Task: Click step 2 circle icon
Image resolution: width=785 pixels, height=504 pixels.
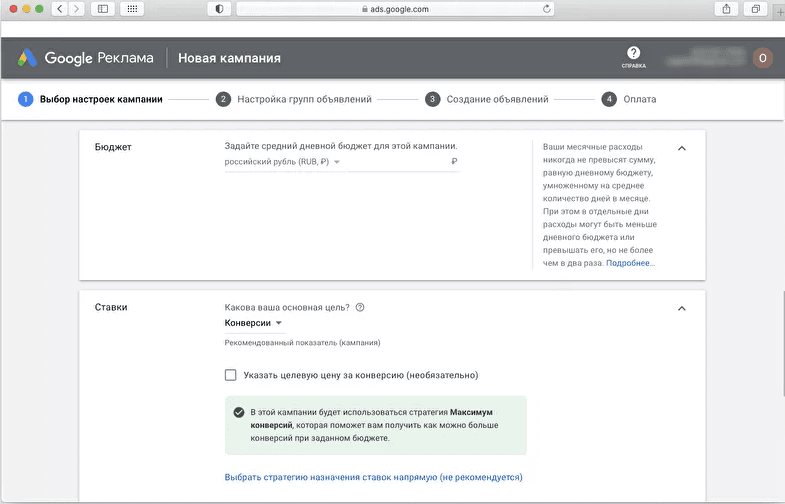Action: 223,99
